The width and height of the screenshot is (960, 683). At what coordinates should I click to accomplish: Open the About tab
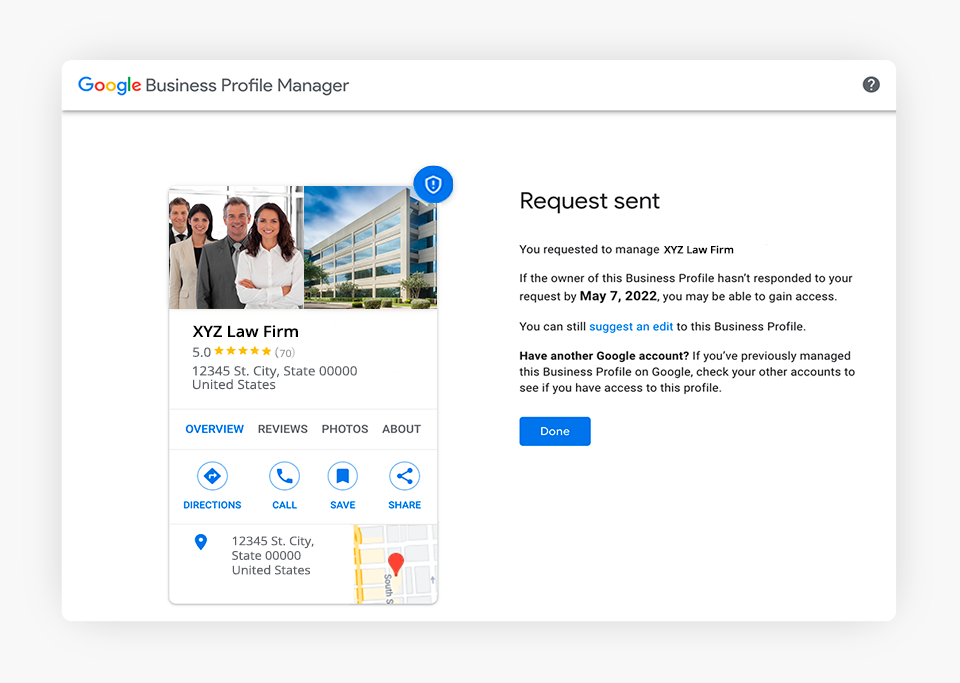tap(401, 429)
